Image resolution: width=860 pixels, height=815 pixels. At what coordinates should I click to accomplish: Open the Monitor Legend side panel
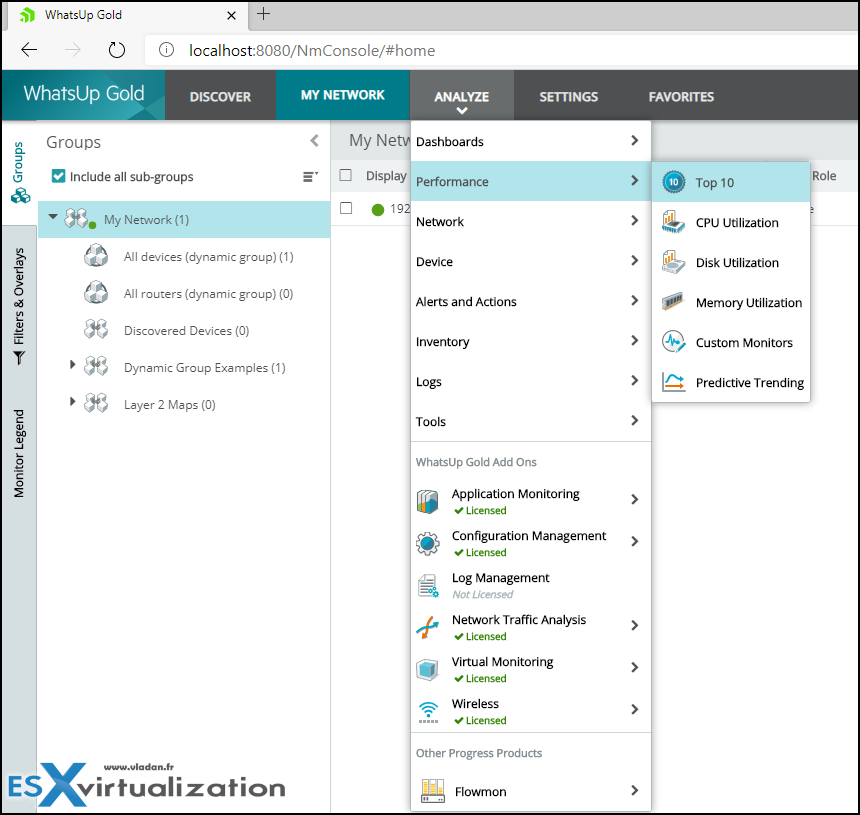click(x=19, y=454)
